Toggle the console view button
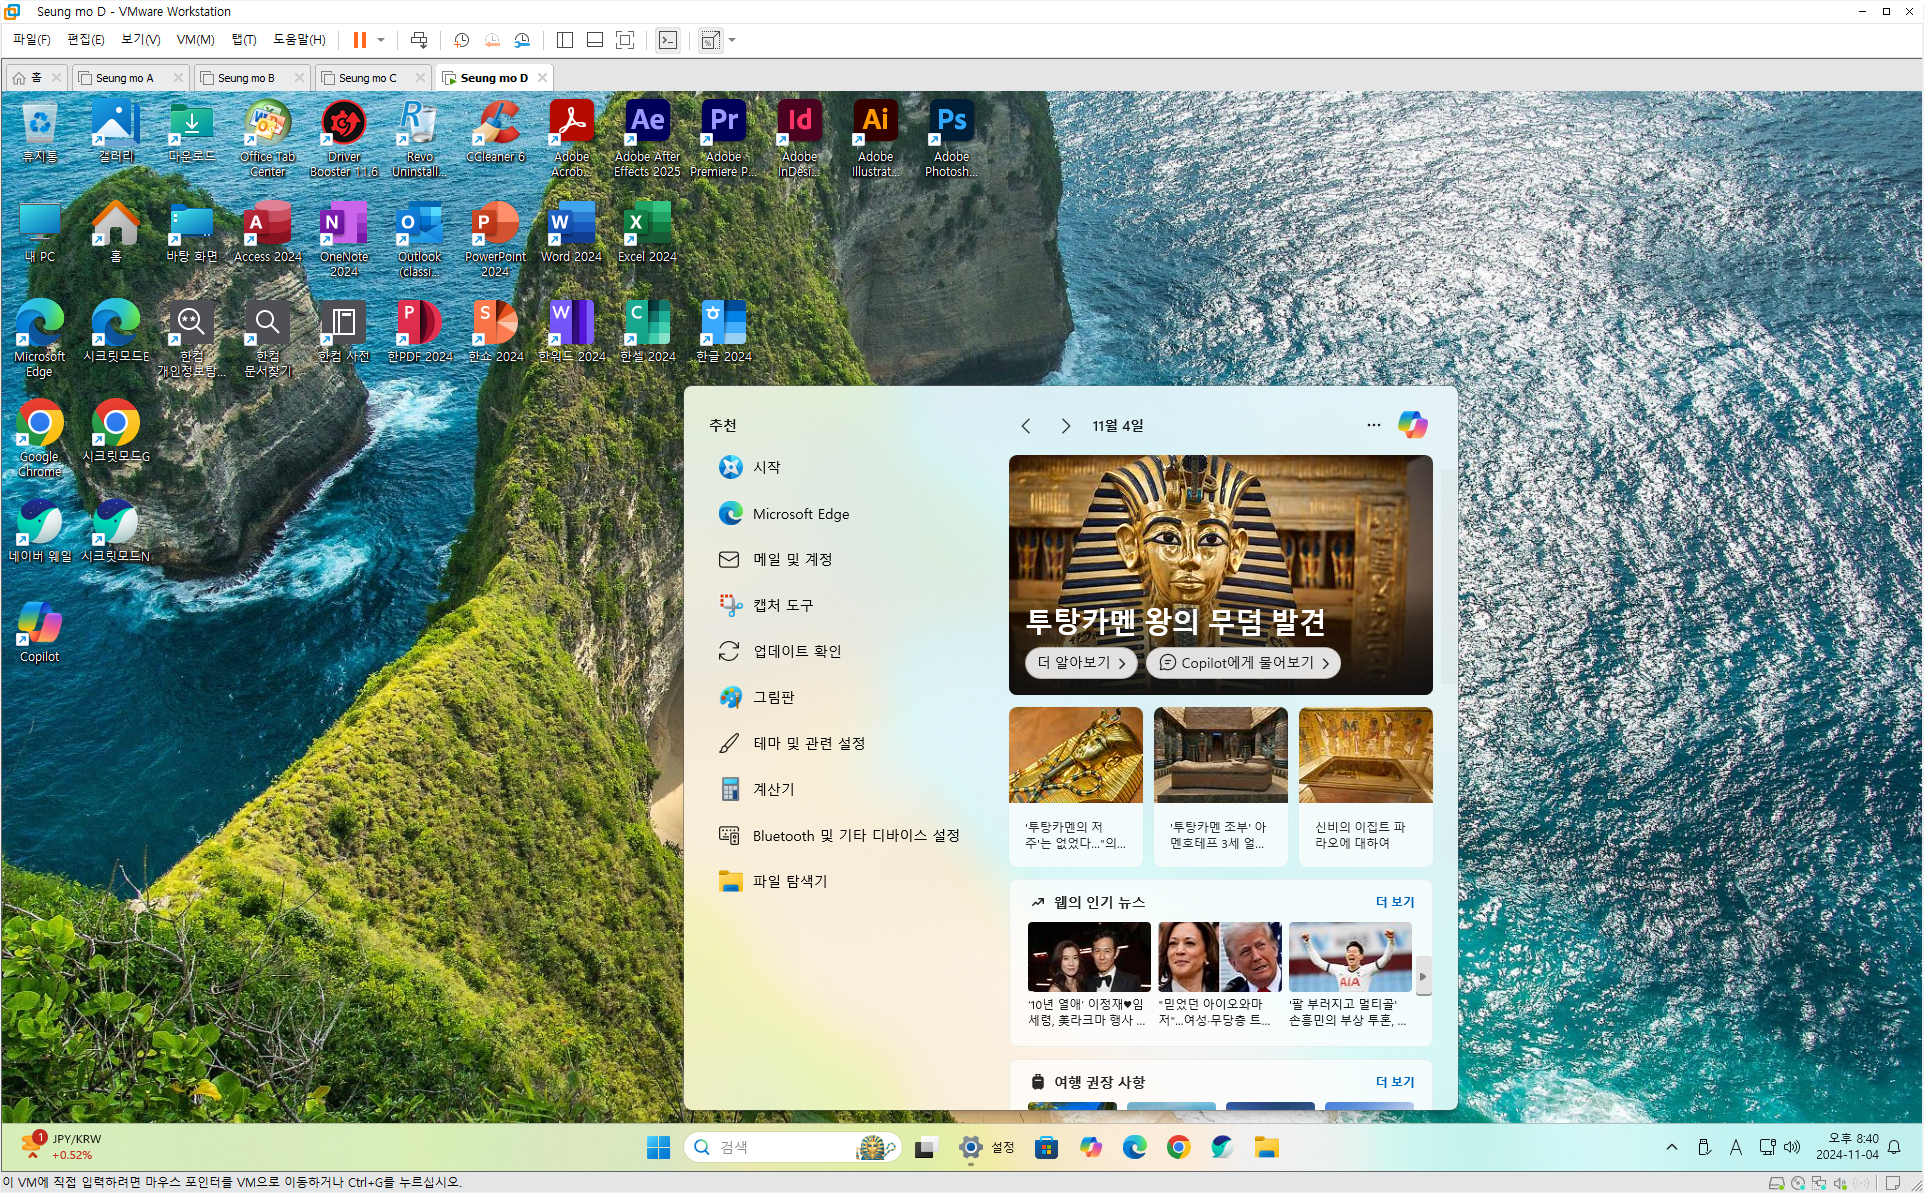1924x1193 pixels. (x=668, y=40)
